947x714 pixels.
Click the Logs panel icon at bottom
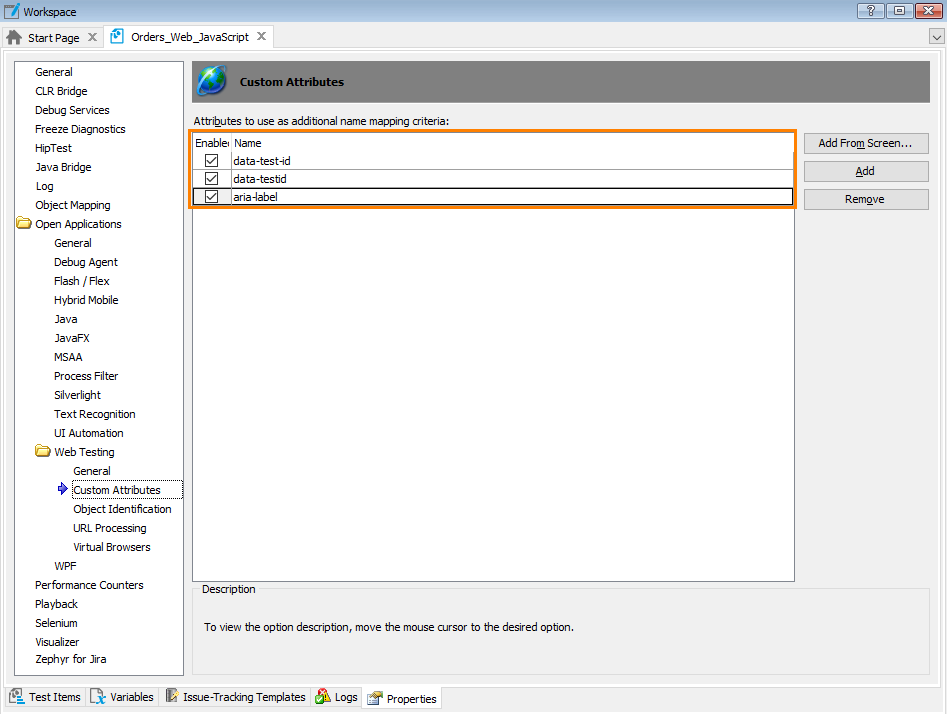[x=321, y=697]
